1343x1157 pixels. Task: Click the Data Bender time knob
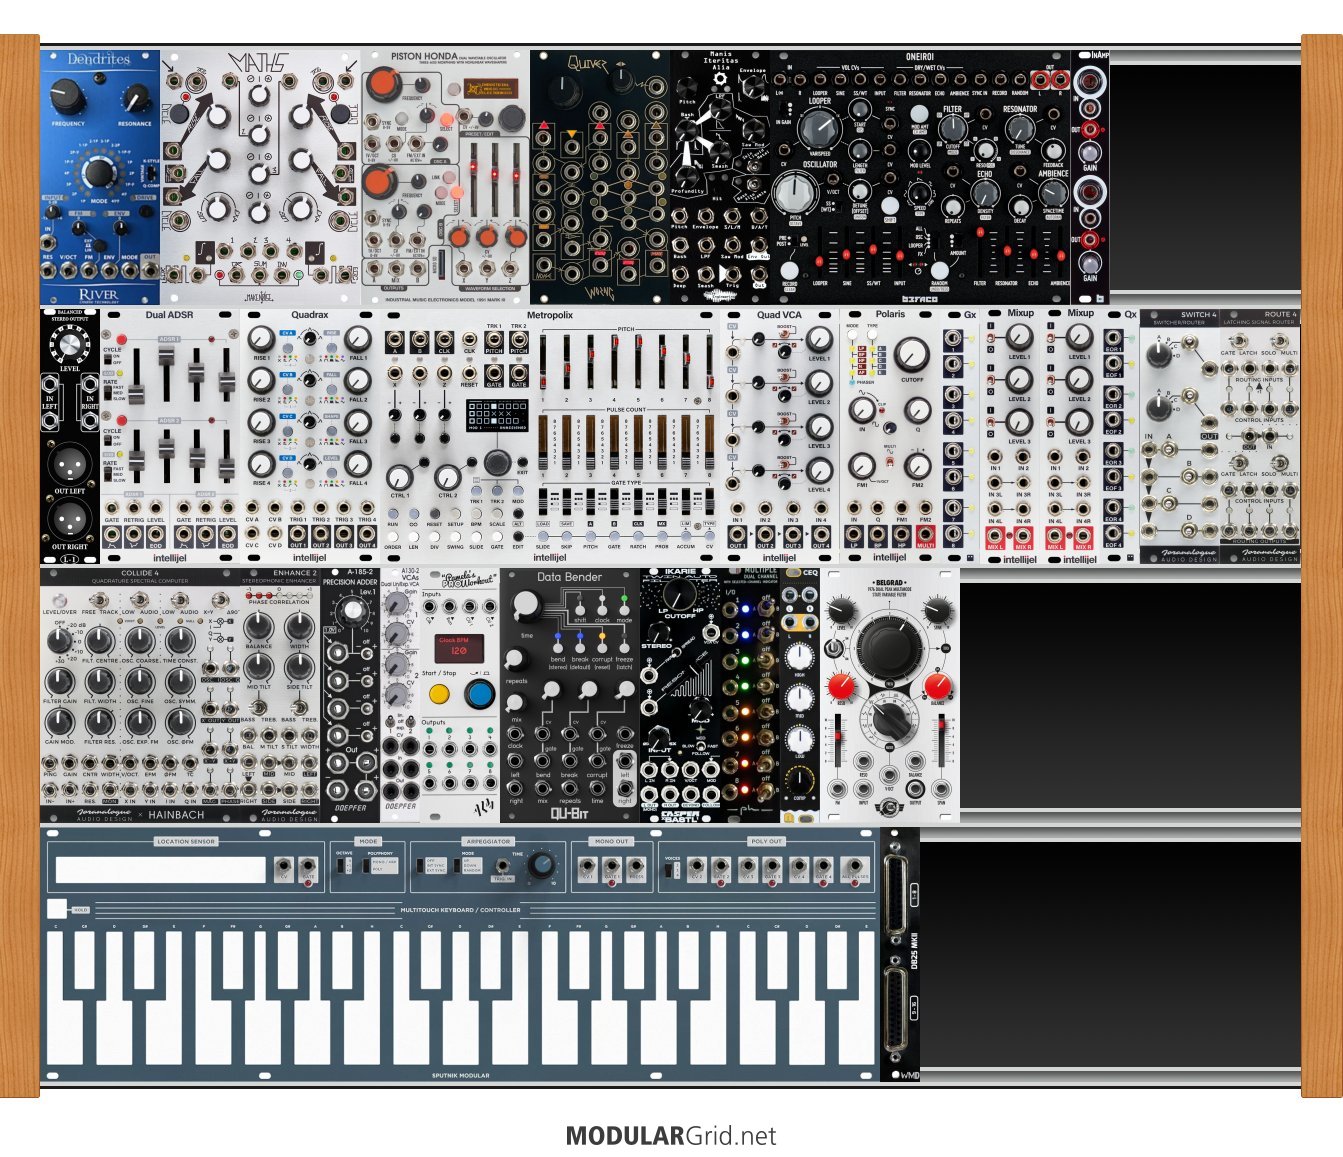pyautogui.click(x=525, y=603)
